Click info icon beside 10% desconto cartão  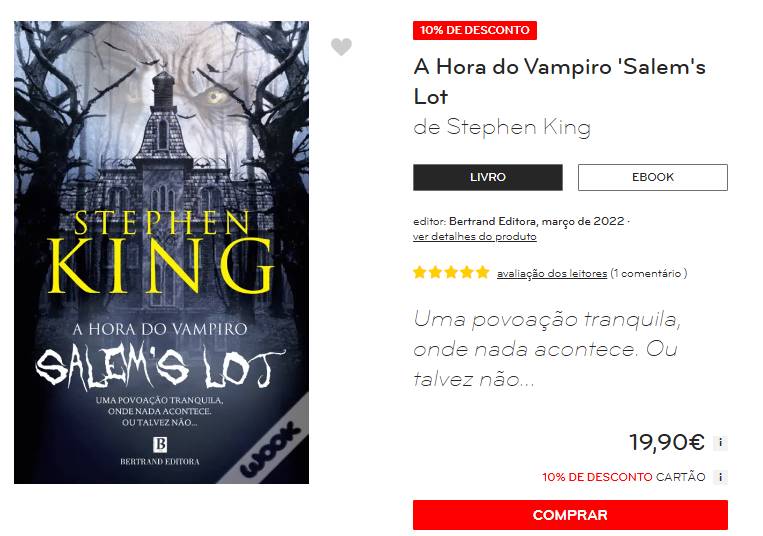tap(721, 477)
